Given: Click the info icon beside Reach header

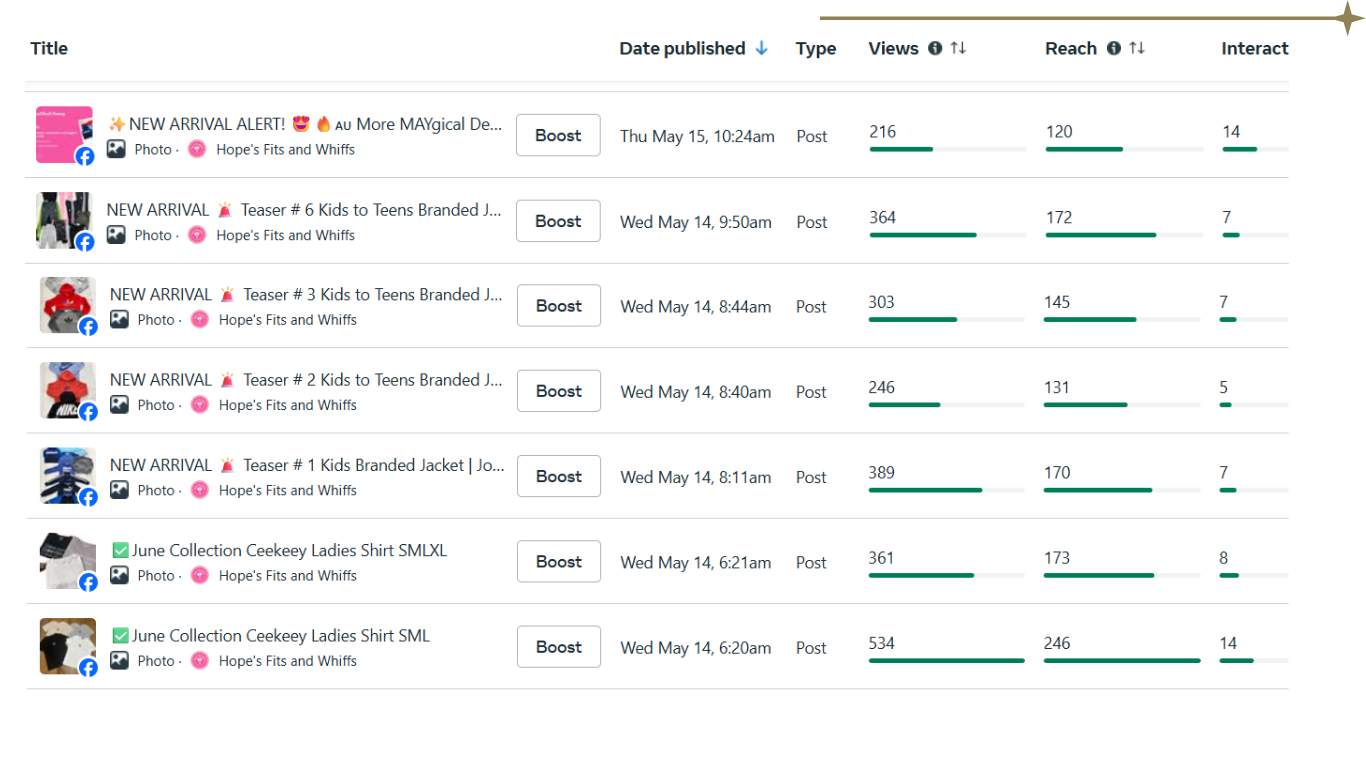Looking at the screenshot, I should point(1113,48).
